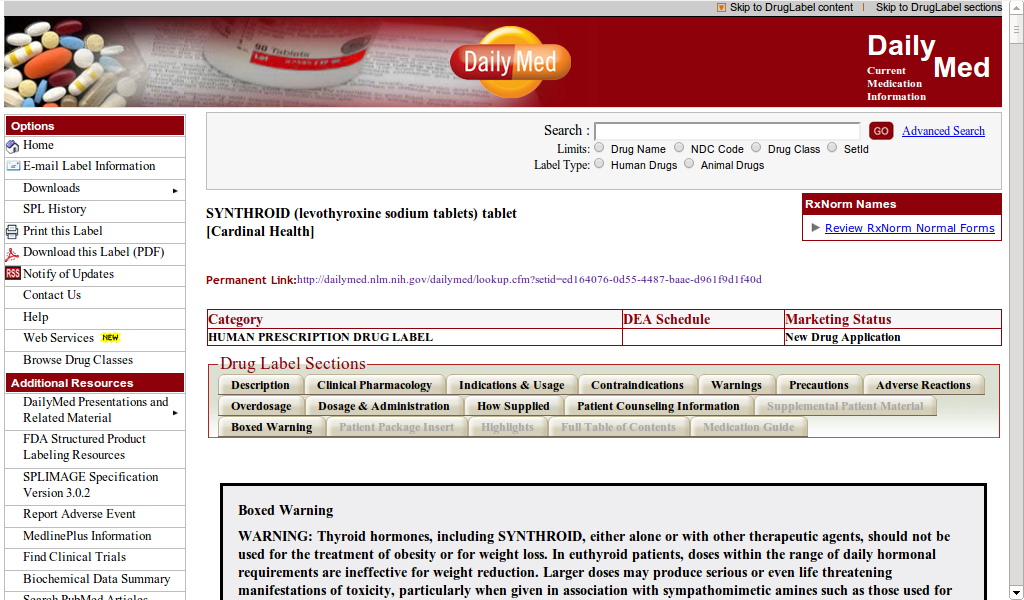Screen dimensions: 1024x600
Task: Open Review RxNorm Normal Forms link
Action: tap(910, 228)
